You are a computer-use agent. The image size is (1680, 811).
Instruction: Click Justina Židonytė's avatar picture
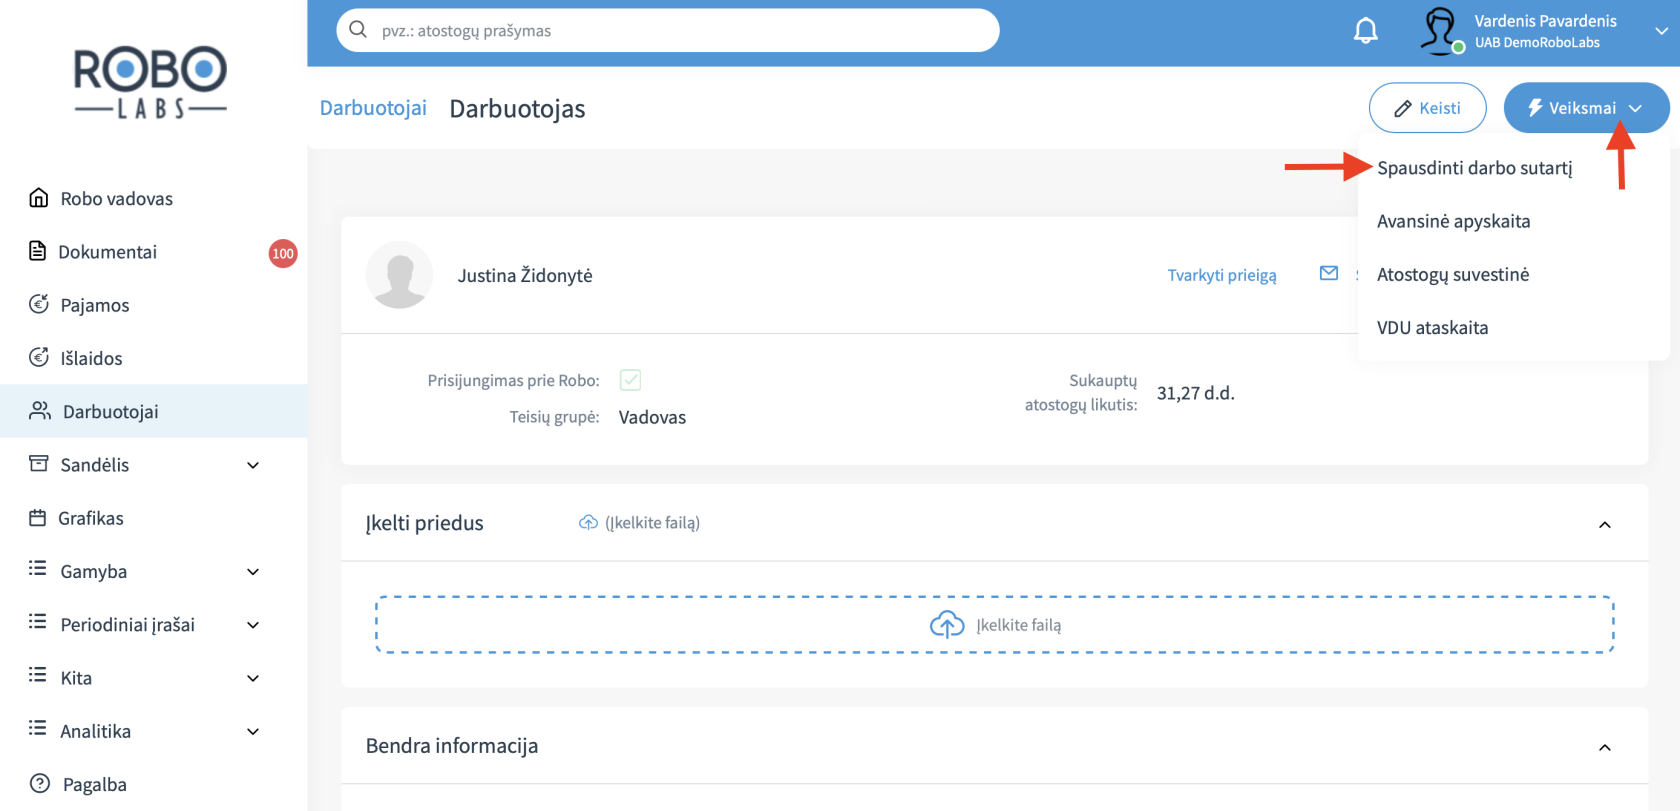(399, 274)
